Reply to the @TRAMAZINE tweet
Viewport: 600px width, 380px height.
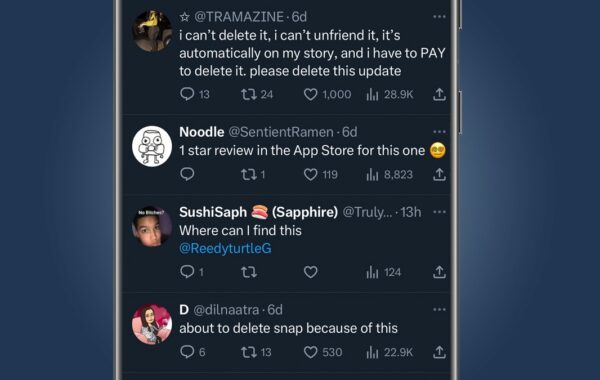point(187,94)
